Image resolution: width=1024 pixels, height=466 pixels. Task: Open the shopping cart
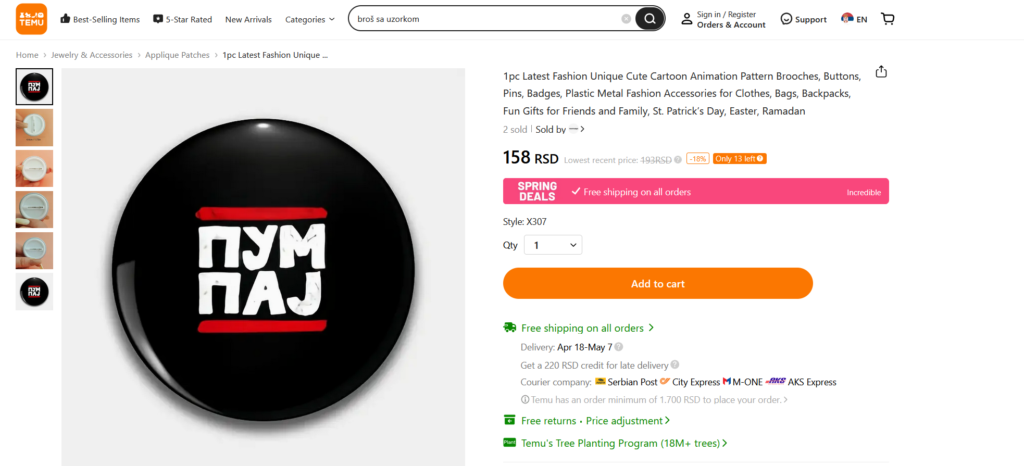[888, 19]
